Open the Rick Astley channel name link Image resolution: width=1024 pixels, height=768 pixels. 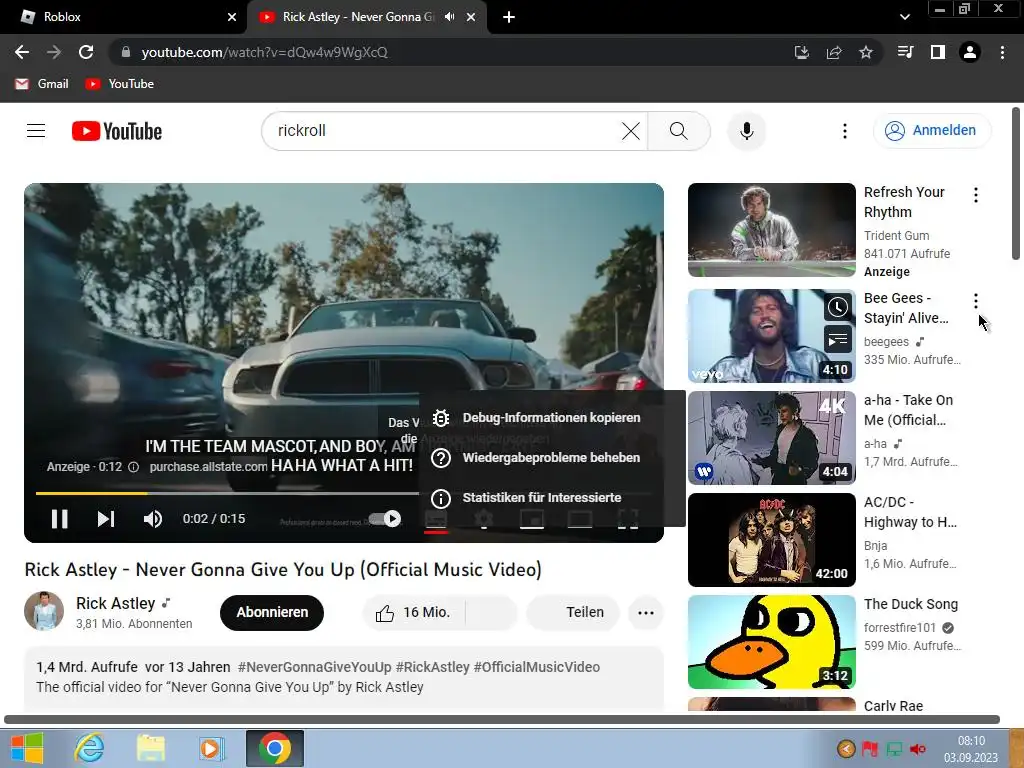116,603
